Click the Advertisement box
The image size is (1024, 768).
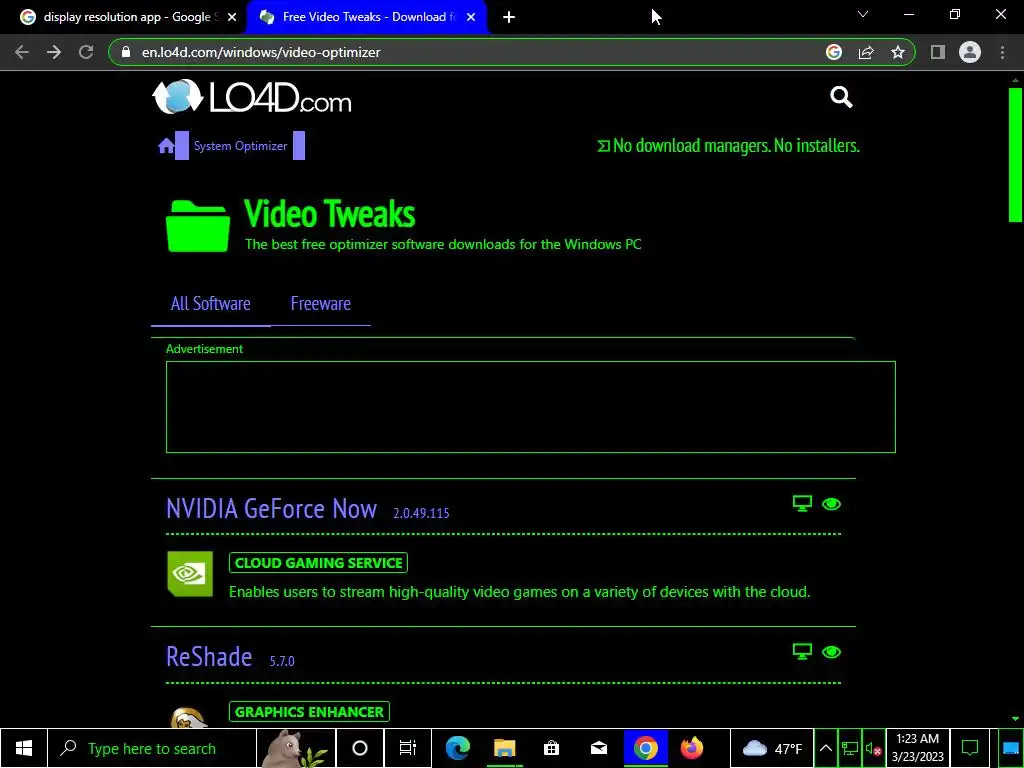530,407
